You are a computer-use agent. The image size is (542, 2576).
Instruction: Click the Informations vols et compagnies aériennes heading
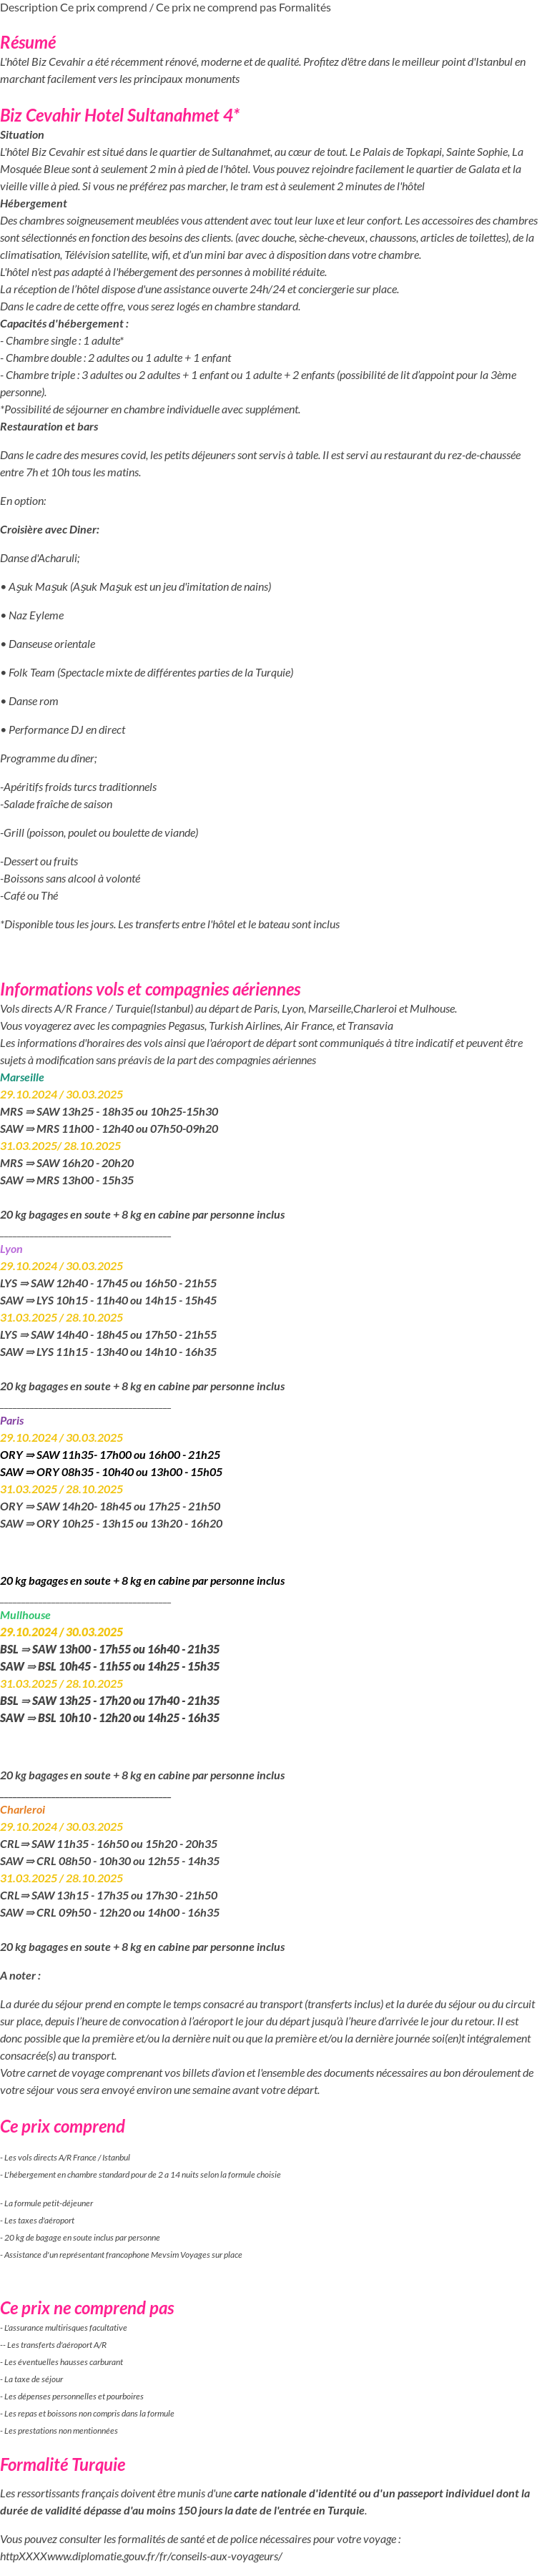pyautogui.click(x=150, y=989)
